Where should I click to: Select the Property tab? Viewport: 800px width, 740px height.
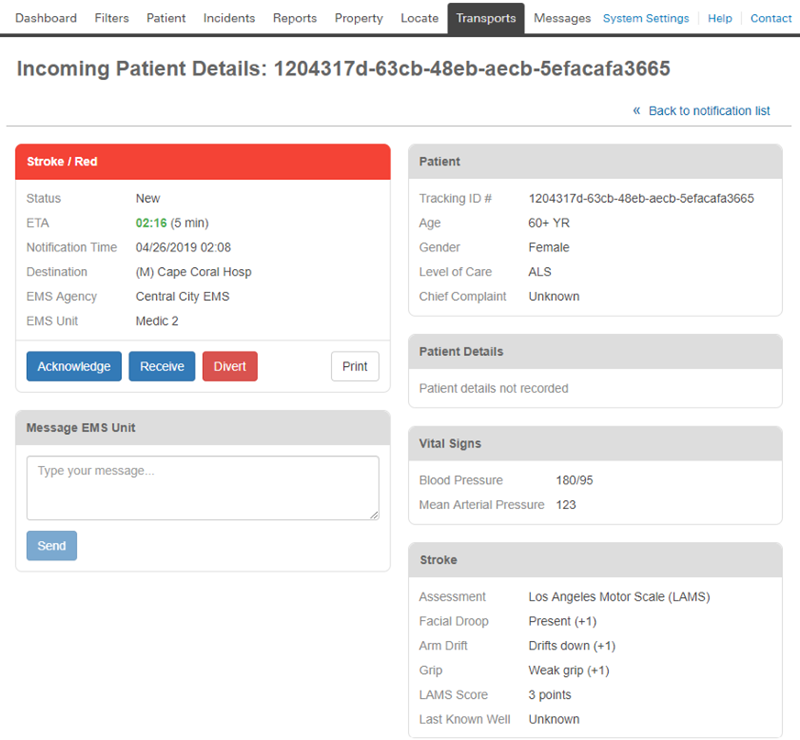pos(359,18)
